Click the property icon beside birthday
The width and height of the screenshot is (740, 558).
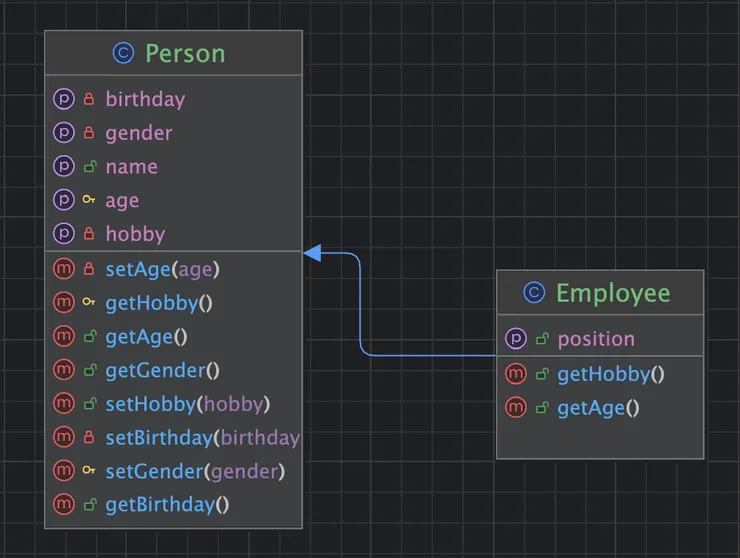(64, 99)
